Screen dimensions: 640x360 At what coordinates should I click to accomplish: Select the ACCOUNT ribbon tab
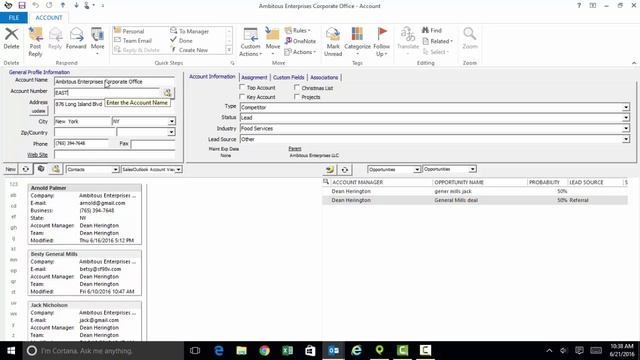[x=49, y=18]
